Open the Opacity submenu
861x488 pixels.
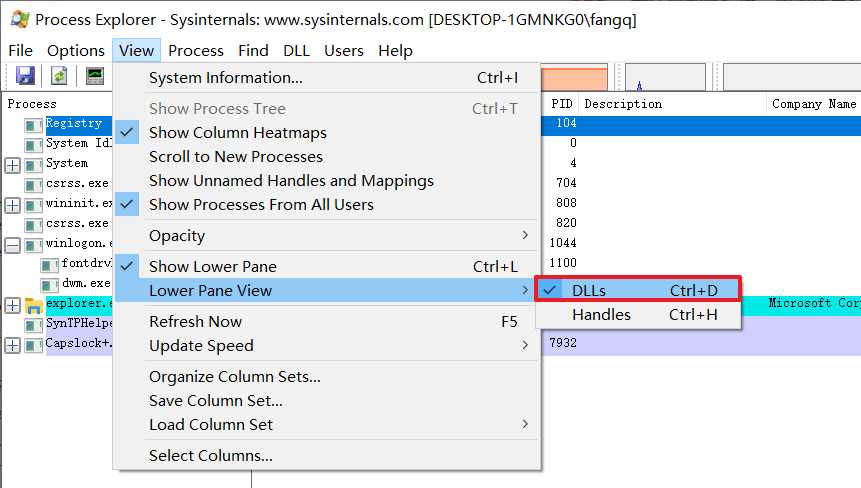[326, 235]
